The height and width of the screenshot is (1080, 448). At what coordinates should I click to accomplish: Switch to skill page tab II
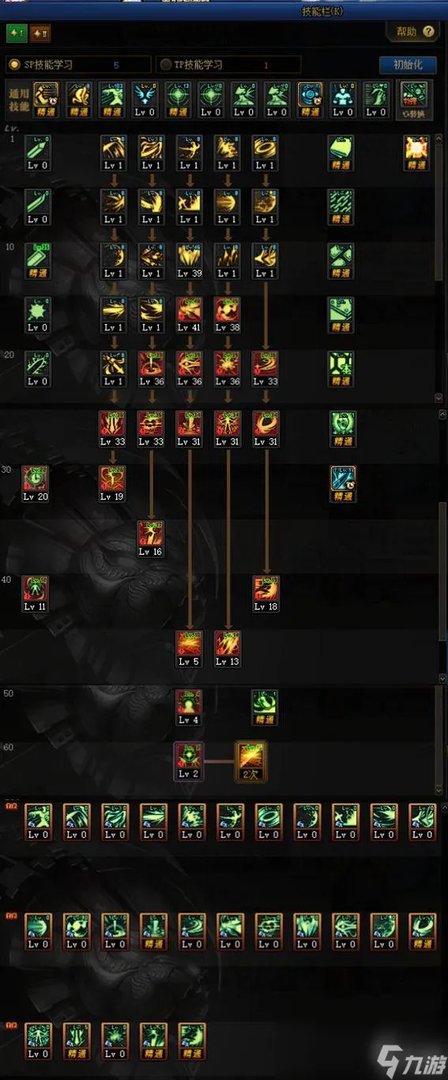tap(40, 32)
